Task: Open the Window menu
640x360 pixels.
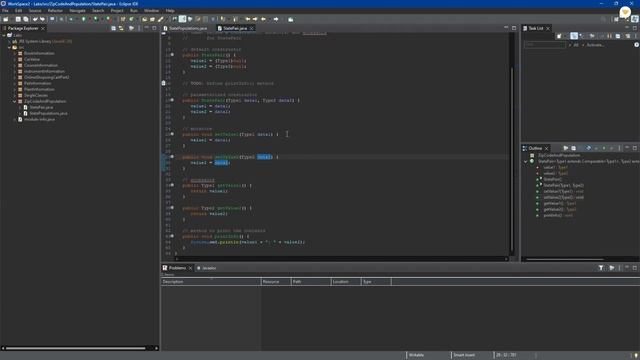Action: [x=151, y=11]
